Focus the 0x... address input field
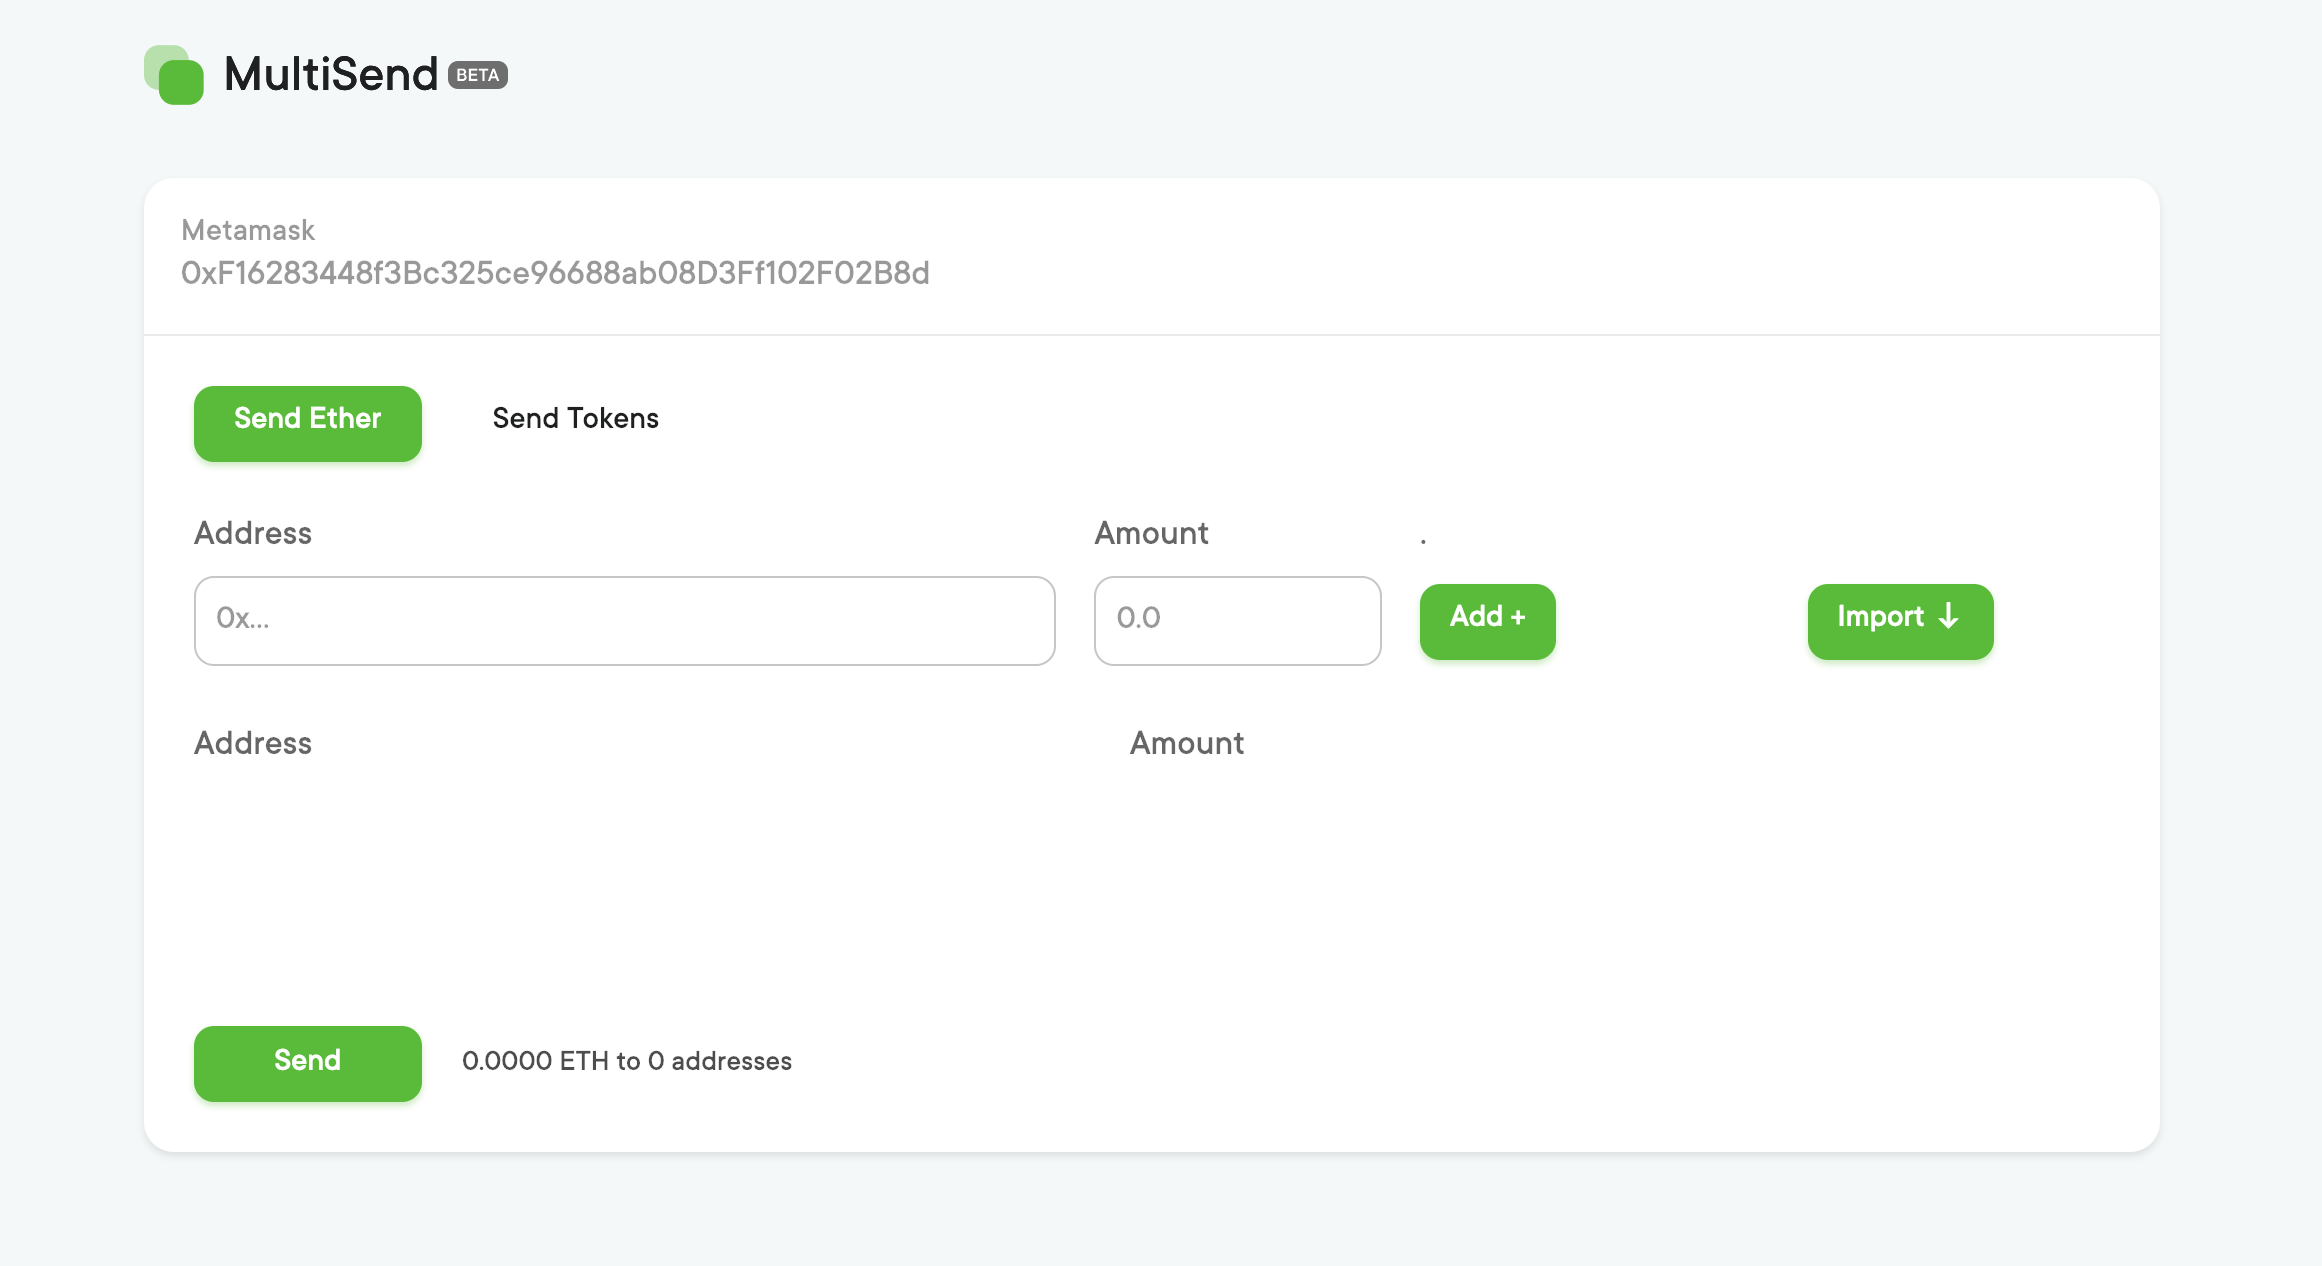The height and width of the screenshot is (1266, 2322). tap(624, 620)
